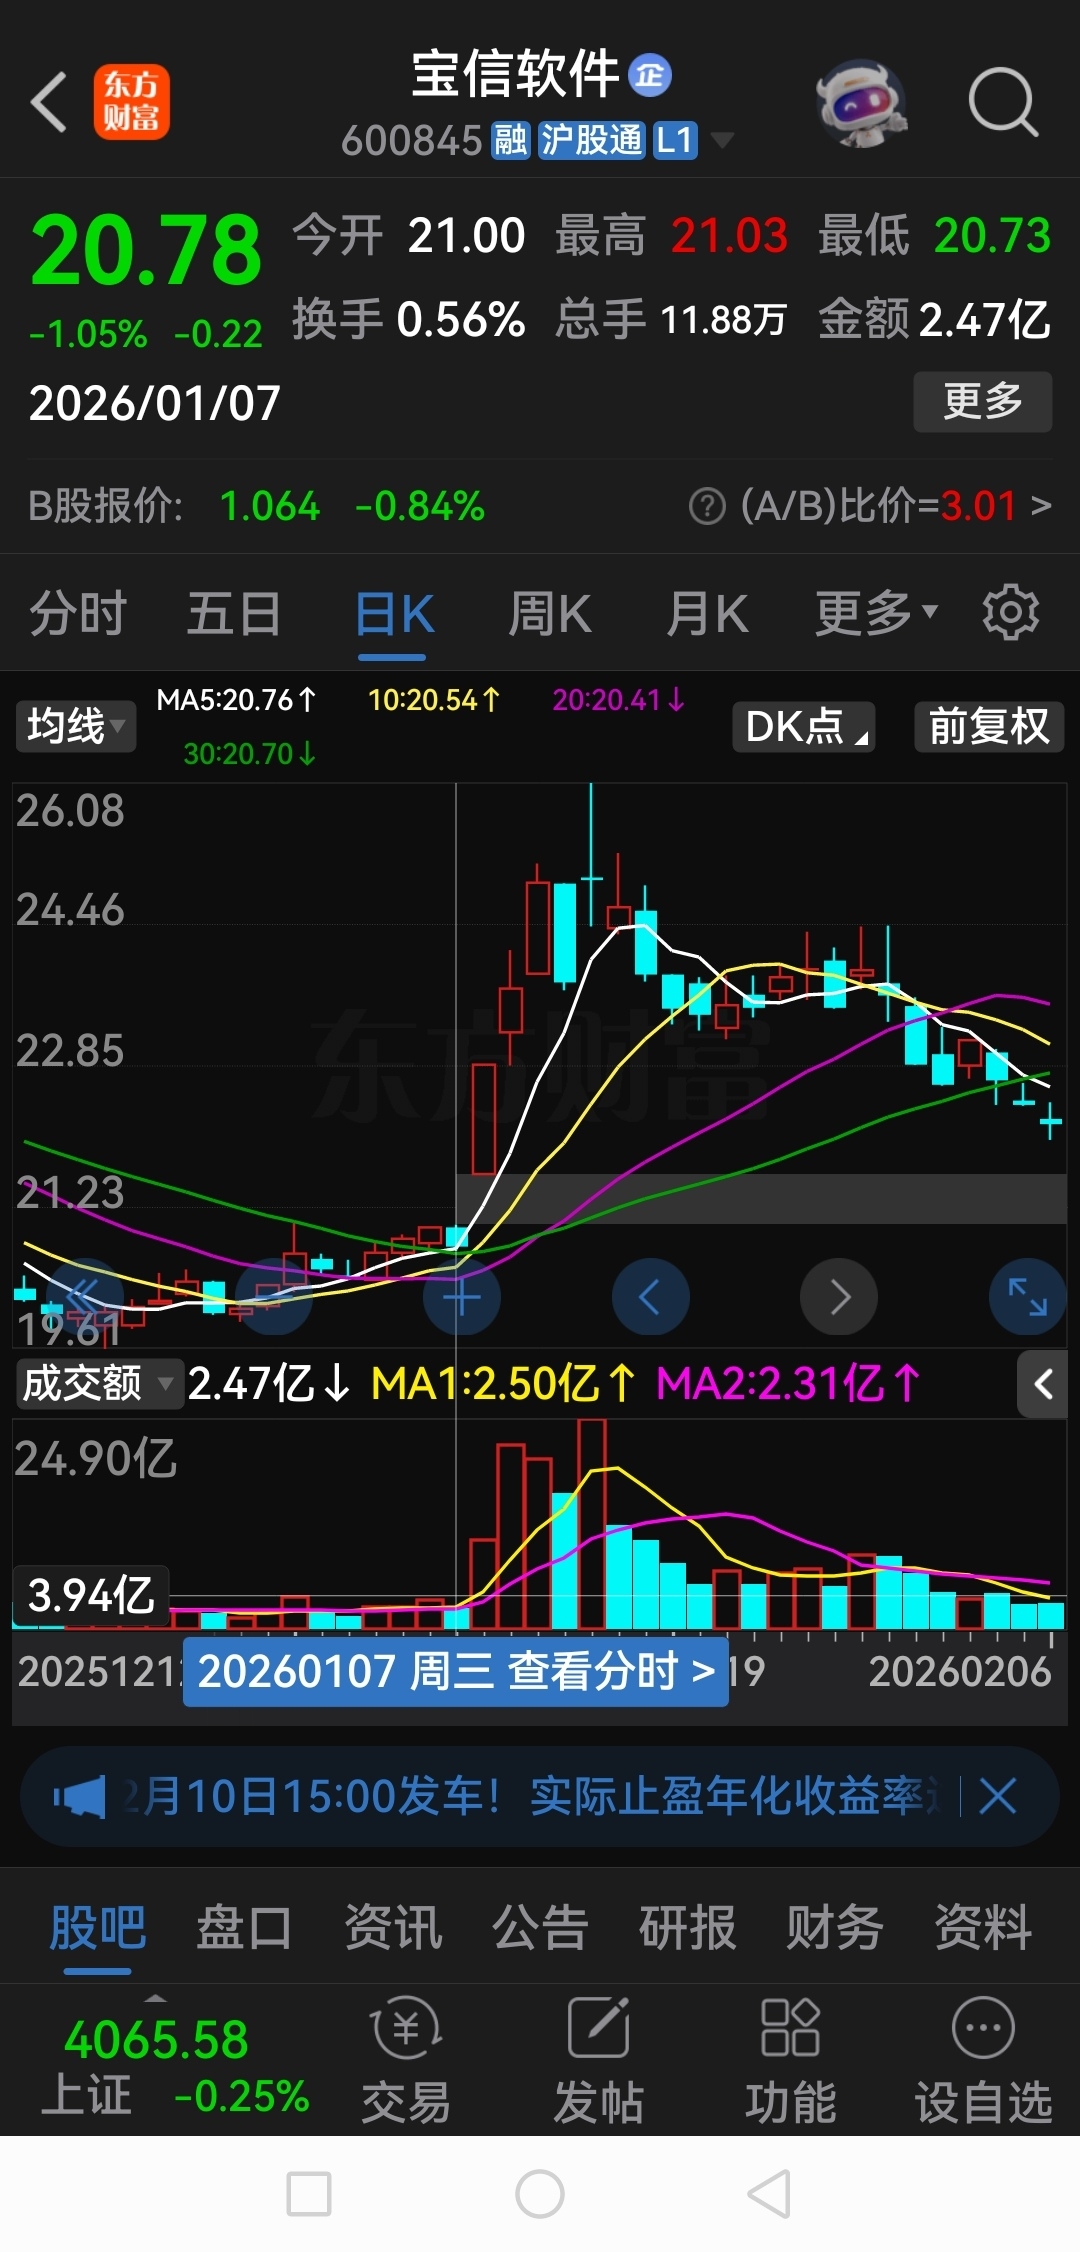Move crosshair left with chart arrow
This screenshot has height=2252, width=1080.
[650, 1297]
